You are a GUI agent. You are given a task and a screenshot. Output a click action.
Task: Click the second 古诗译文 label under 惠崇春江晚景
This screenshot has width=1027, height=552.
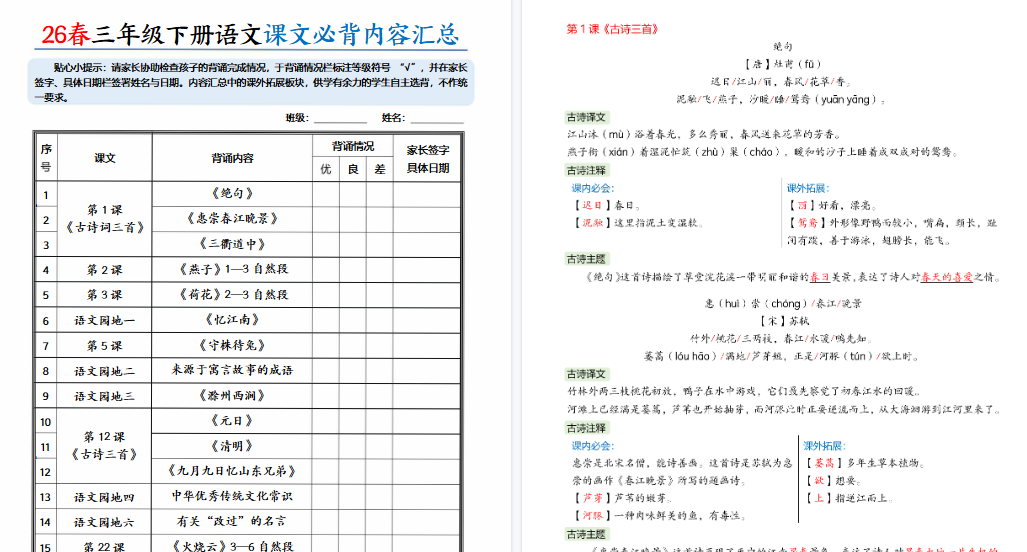[586, 374]
